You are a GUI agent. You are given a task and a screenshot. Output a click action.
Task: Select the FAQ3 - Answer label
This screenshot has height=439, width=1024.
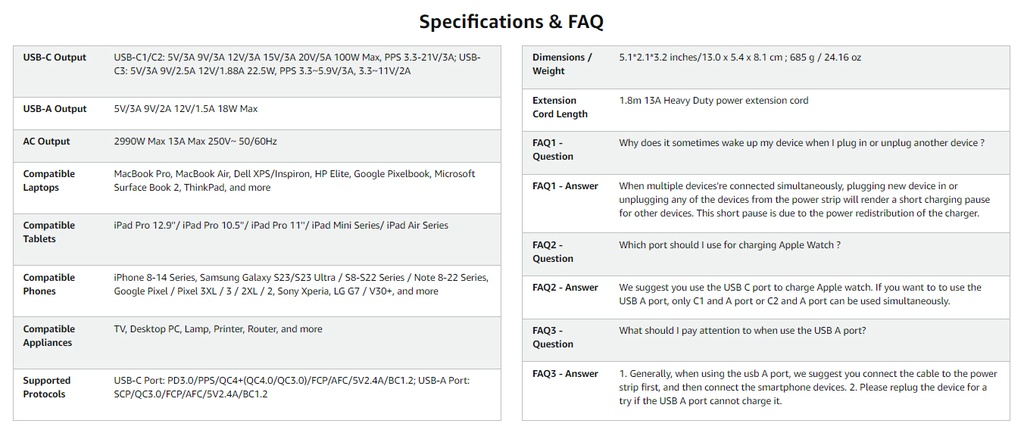tap(565, 374)
